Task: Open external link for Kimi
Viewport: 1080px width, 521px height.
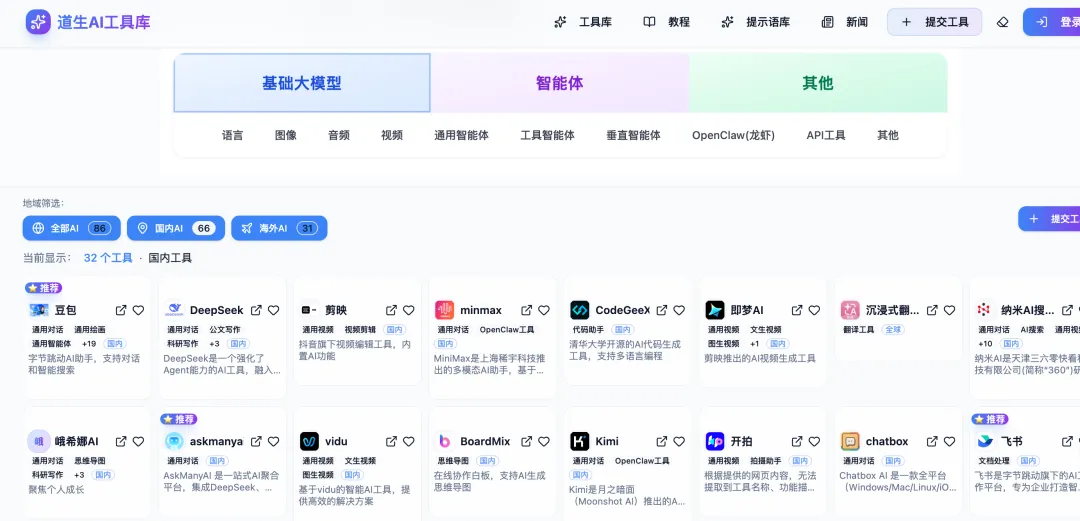Action: coord(662,441)
